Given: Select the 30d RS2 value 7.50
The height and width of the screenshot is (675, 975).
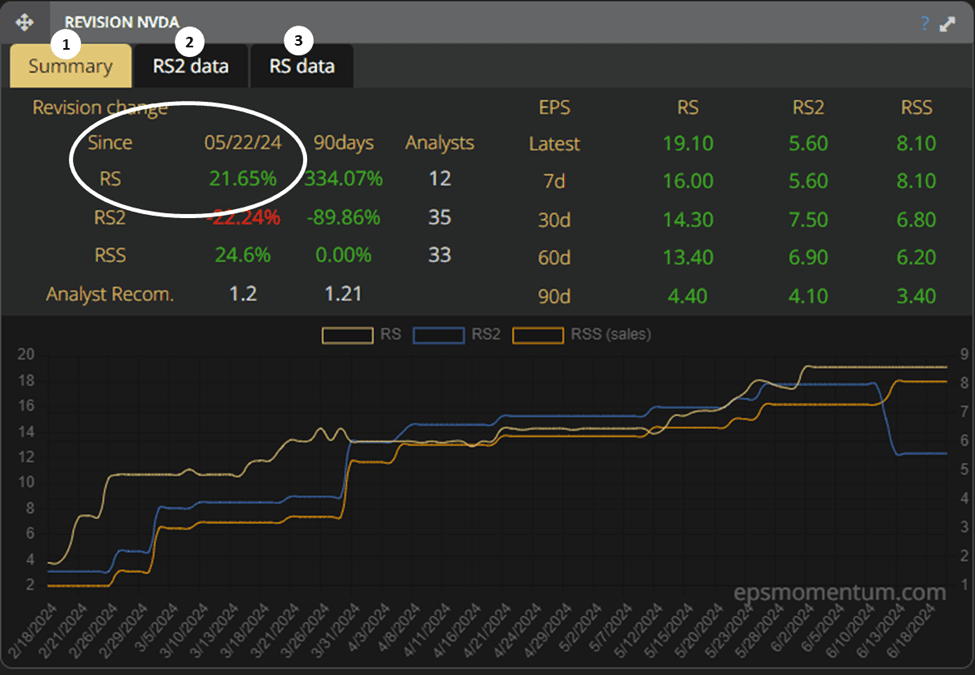Looking at the screenshot, I should pos(808,219).
